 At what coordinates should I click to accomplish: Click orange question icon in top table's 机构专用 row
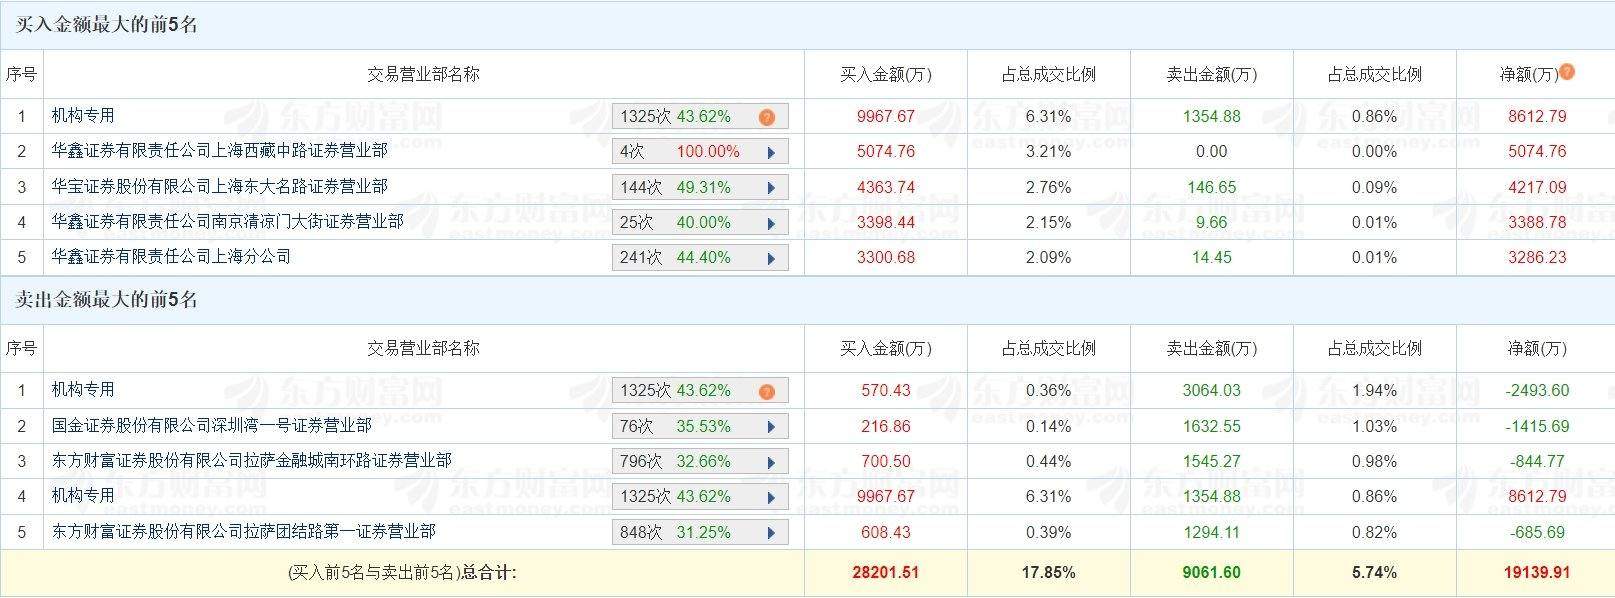(767, 117)
